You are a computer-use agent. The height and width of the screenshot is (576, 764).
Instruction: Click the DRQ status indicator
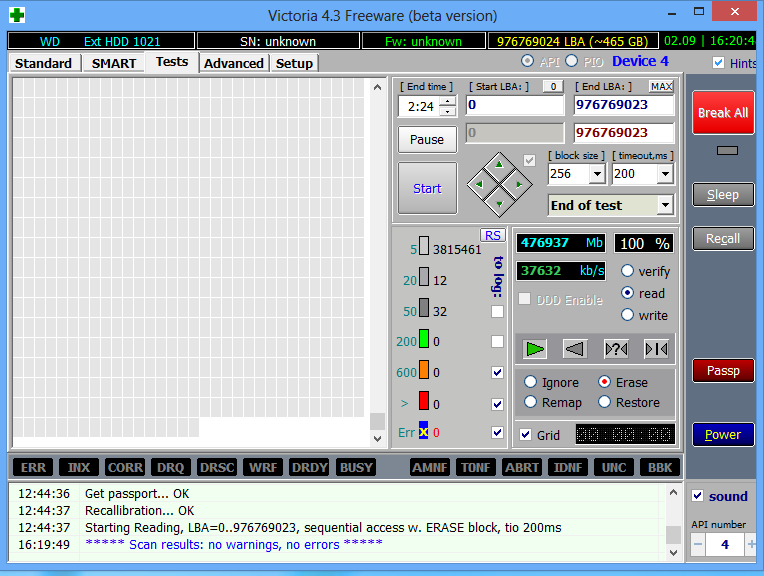click(x=171, y=467)
